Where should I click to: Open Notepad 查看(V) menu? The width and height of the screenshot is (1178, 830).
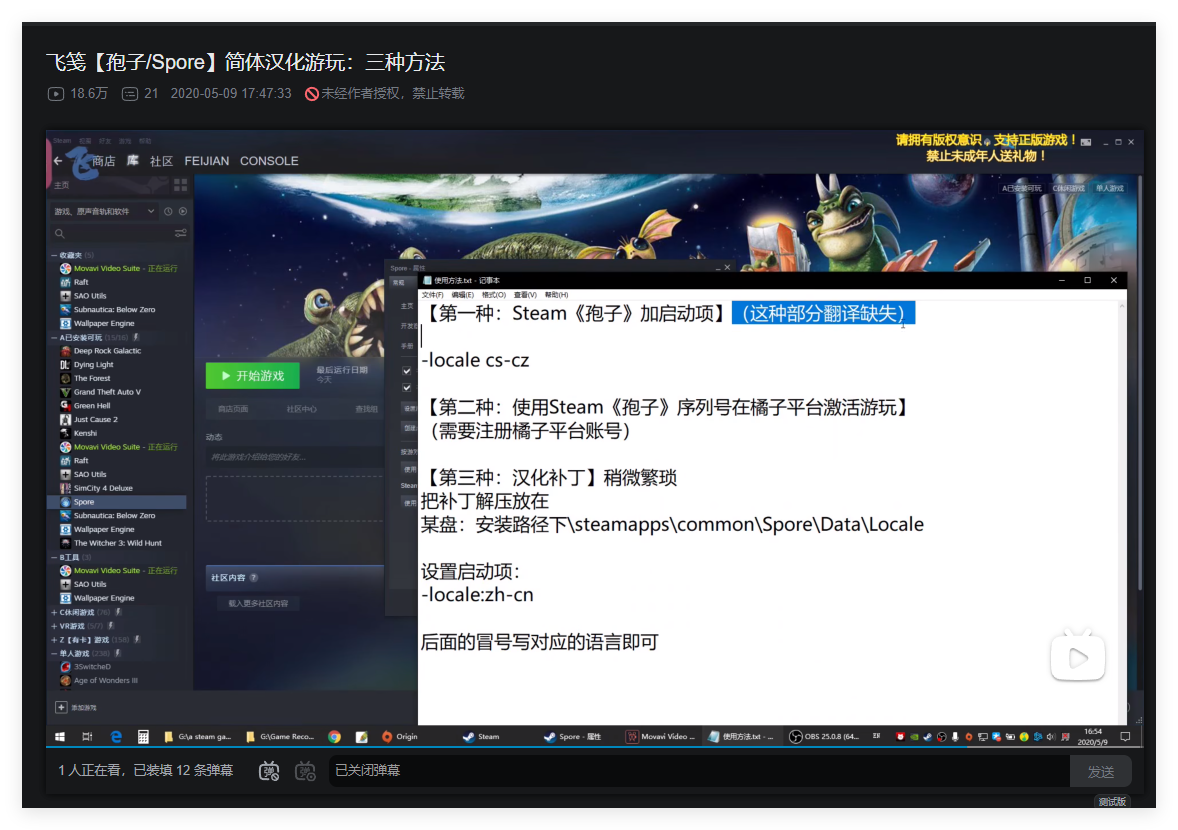pyautogui.click(x=526, y=295)
